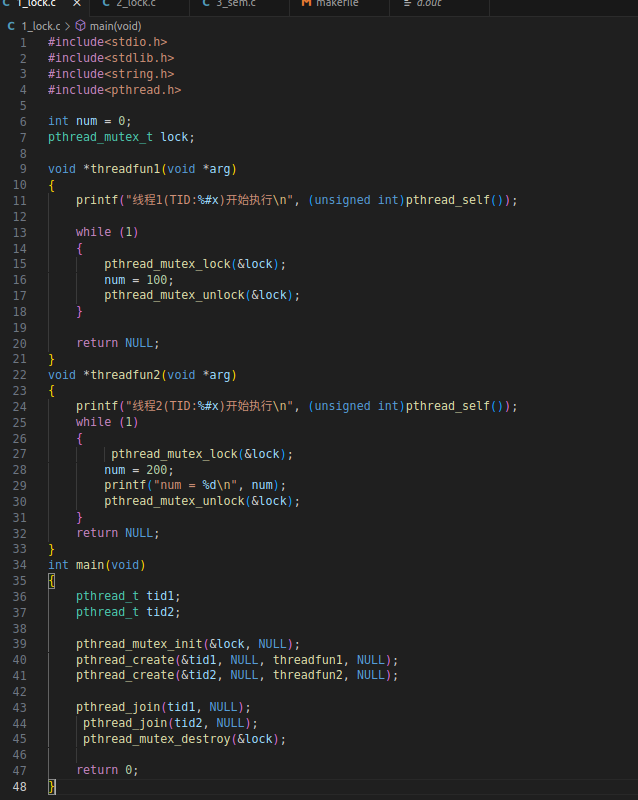Screen dimensions: 638x800
Task: Click the '#include<stdlib.h>' line
Action: [x=111, y=58]
